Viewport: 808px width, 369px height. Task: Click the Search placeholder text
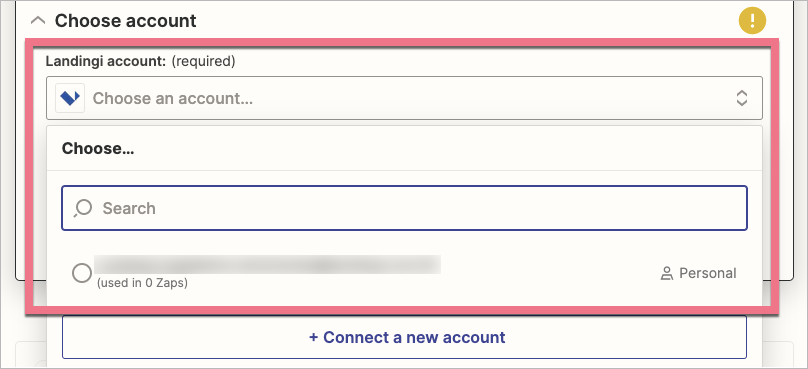[129, 208]
